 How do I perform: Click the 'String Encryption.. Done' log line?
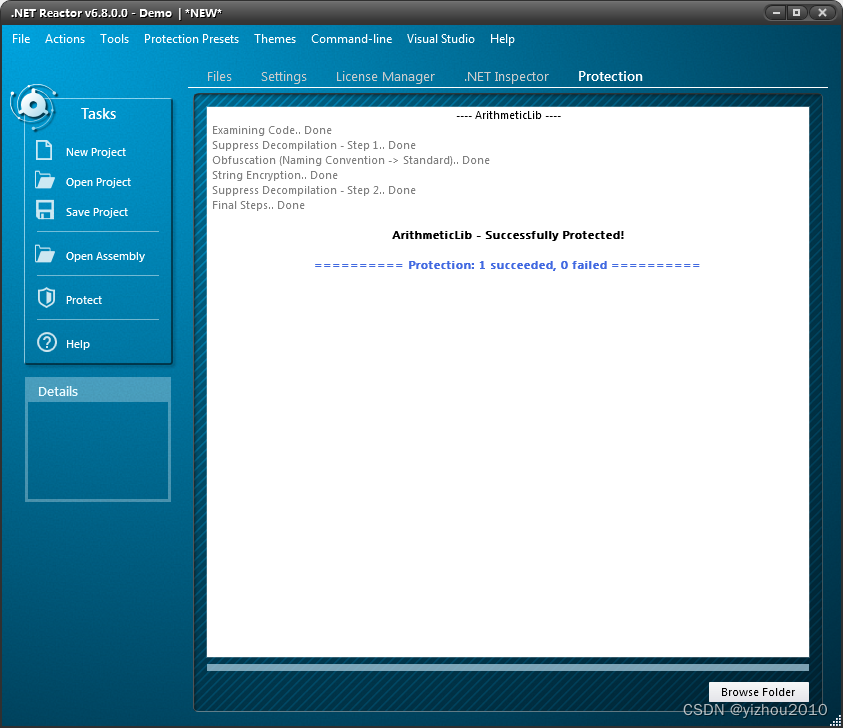(x=275, y=175)
